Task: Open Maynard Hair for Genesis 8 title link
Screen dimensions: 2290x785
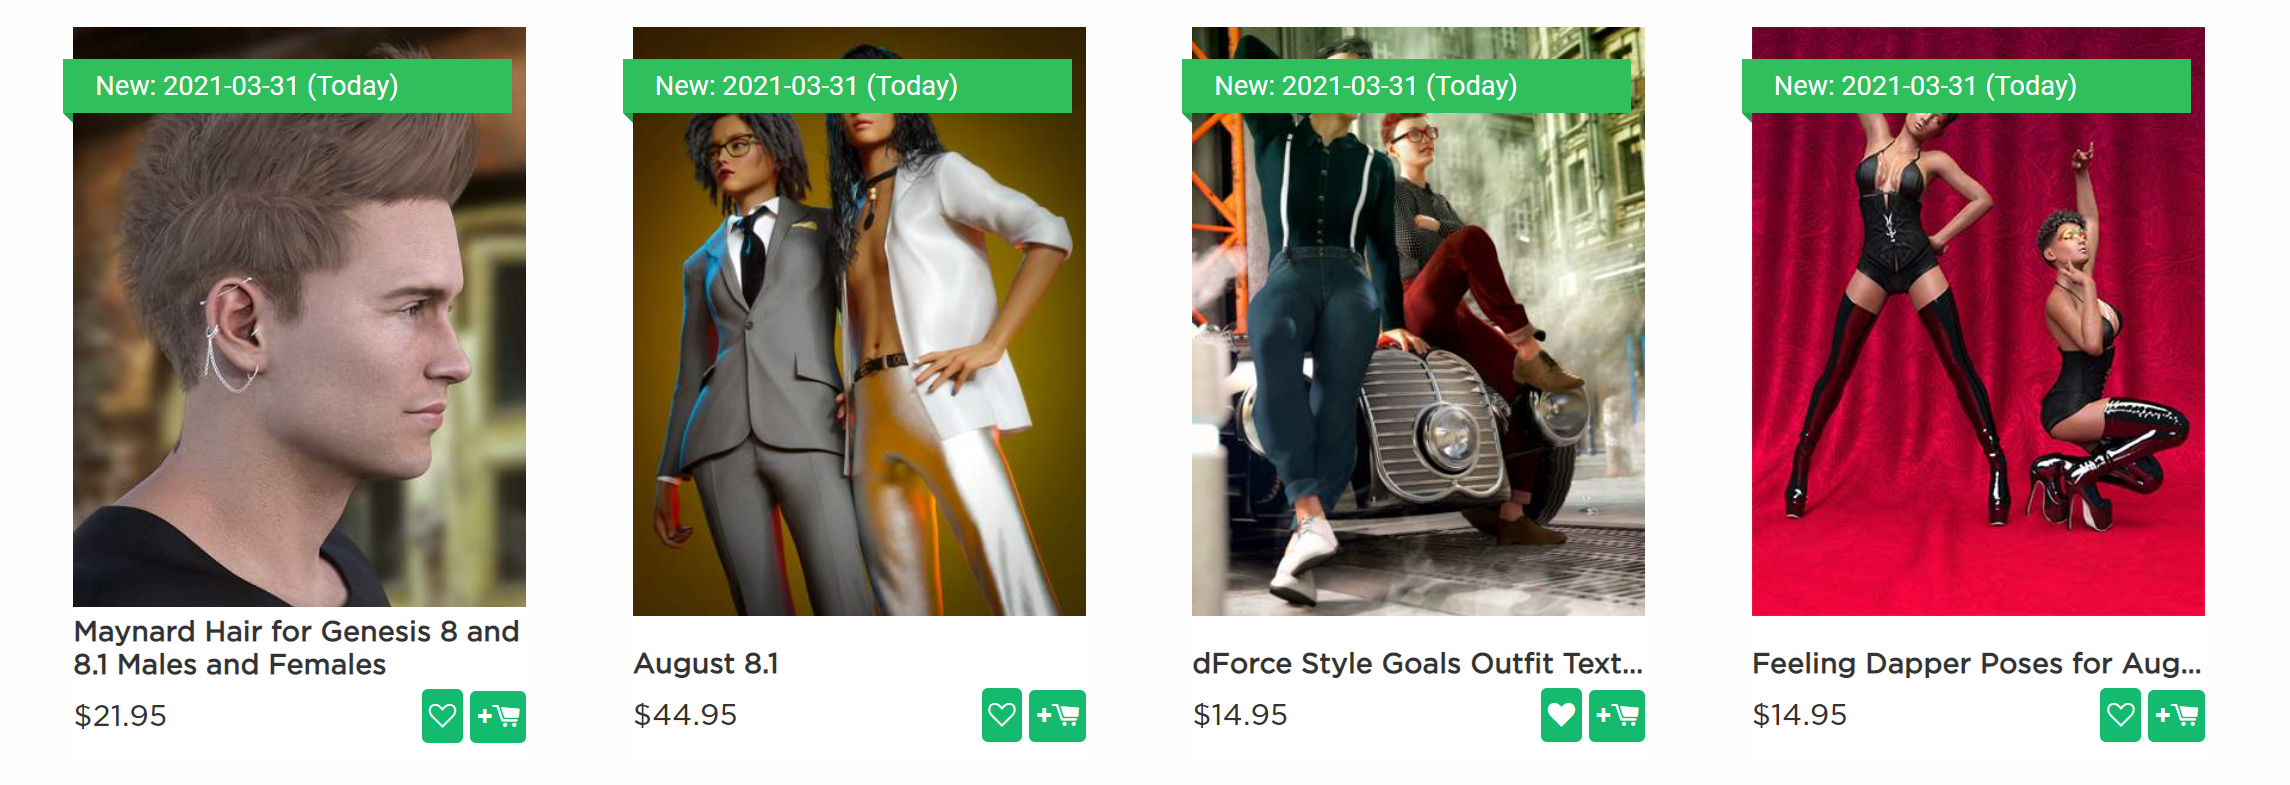Action: [x=296, y=648]
